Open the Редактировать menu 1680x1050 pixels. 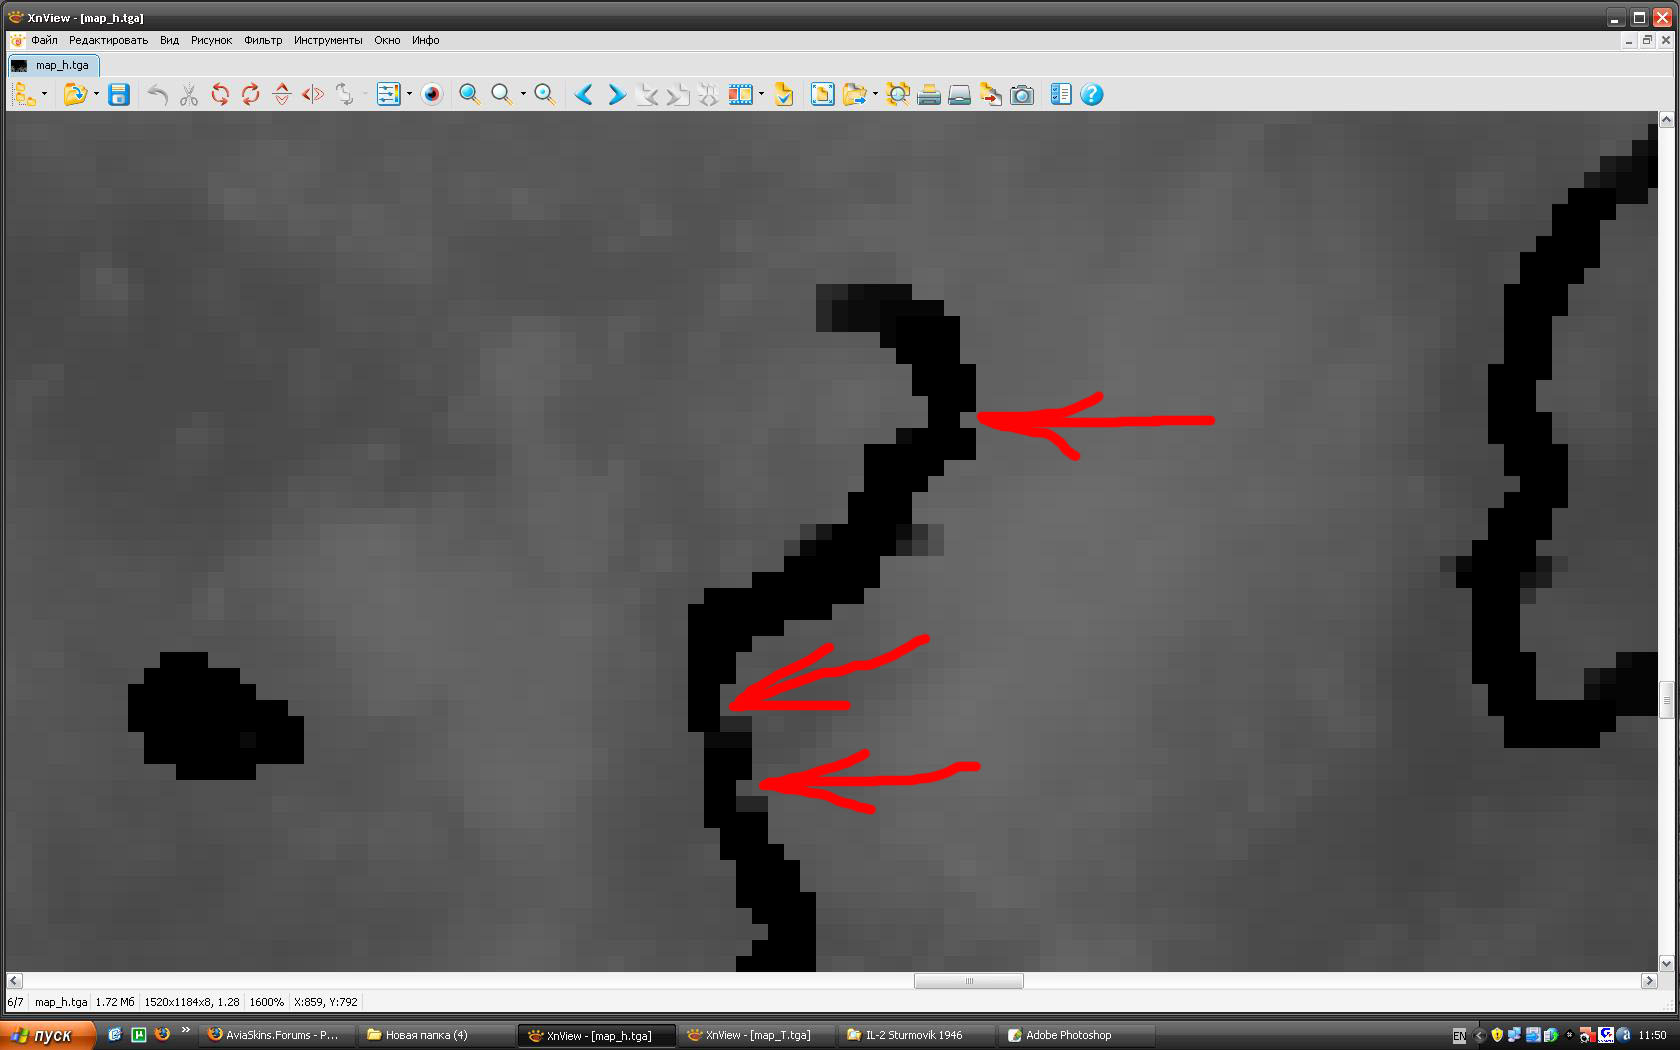tap(108, 40)
